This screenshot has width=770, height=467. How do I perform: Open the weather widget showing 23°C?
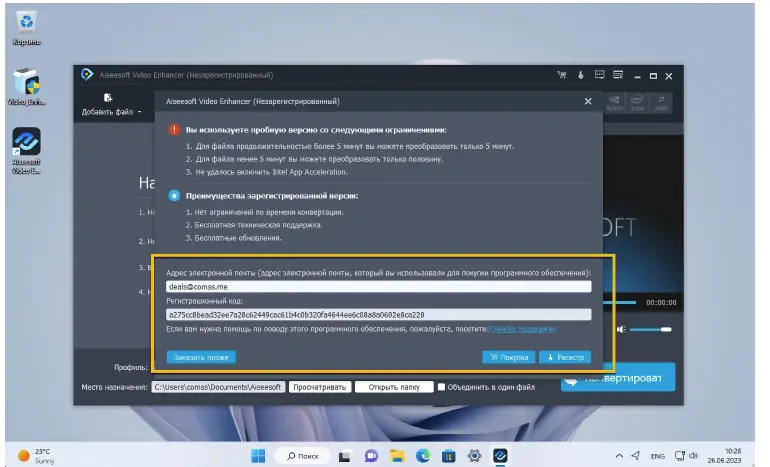(36, 456)
